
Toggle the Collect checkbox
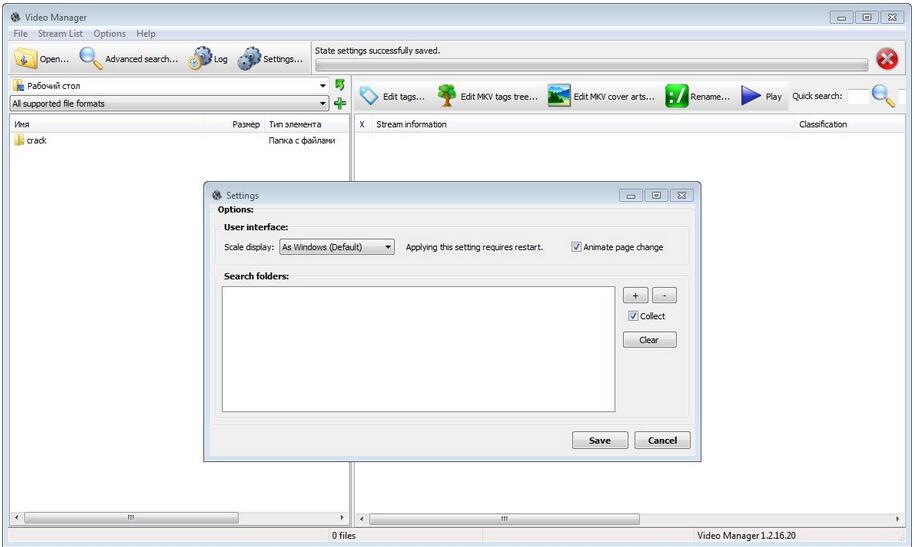coord(633,316)
